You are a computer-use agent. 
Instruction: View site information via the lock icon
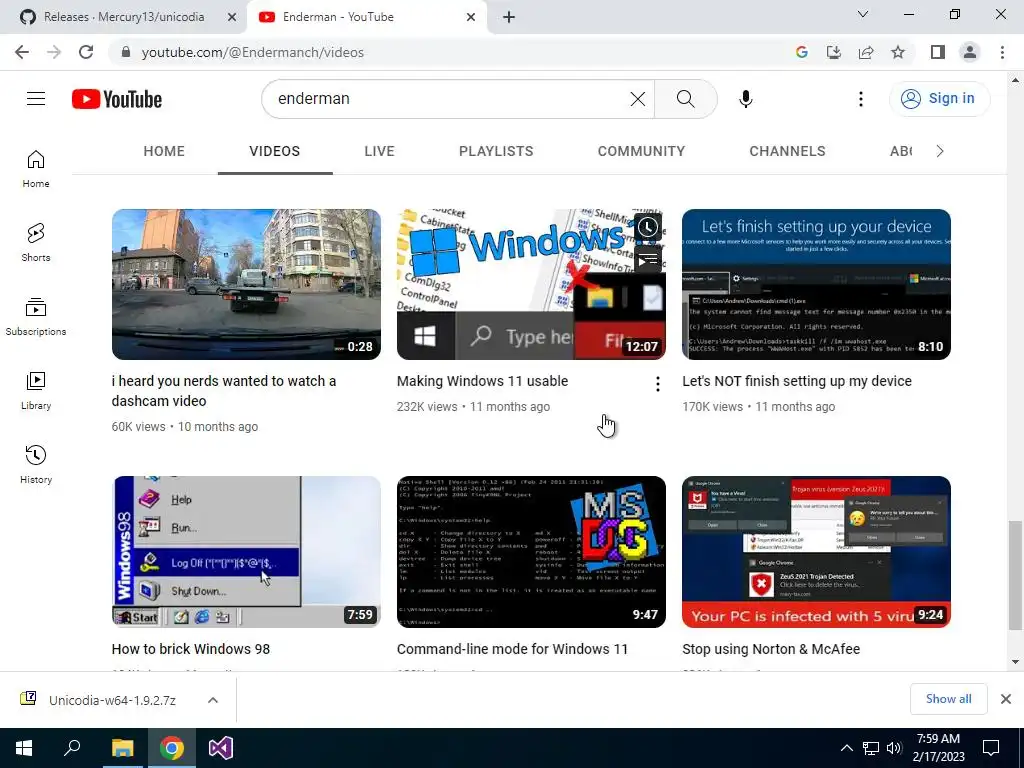tap(126, 52)
